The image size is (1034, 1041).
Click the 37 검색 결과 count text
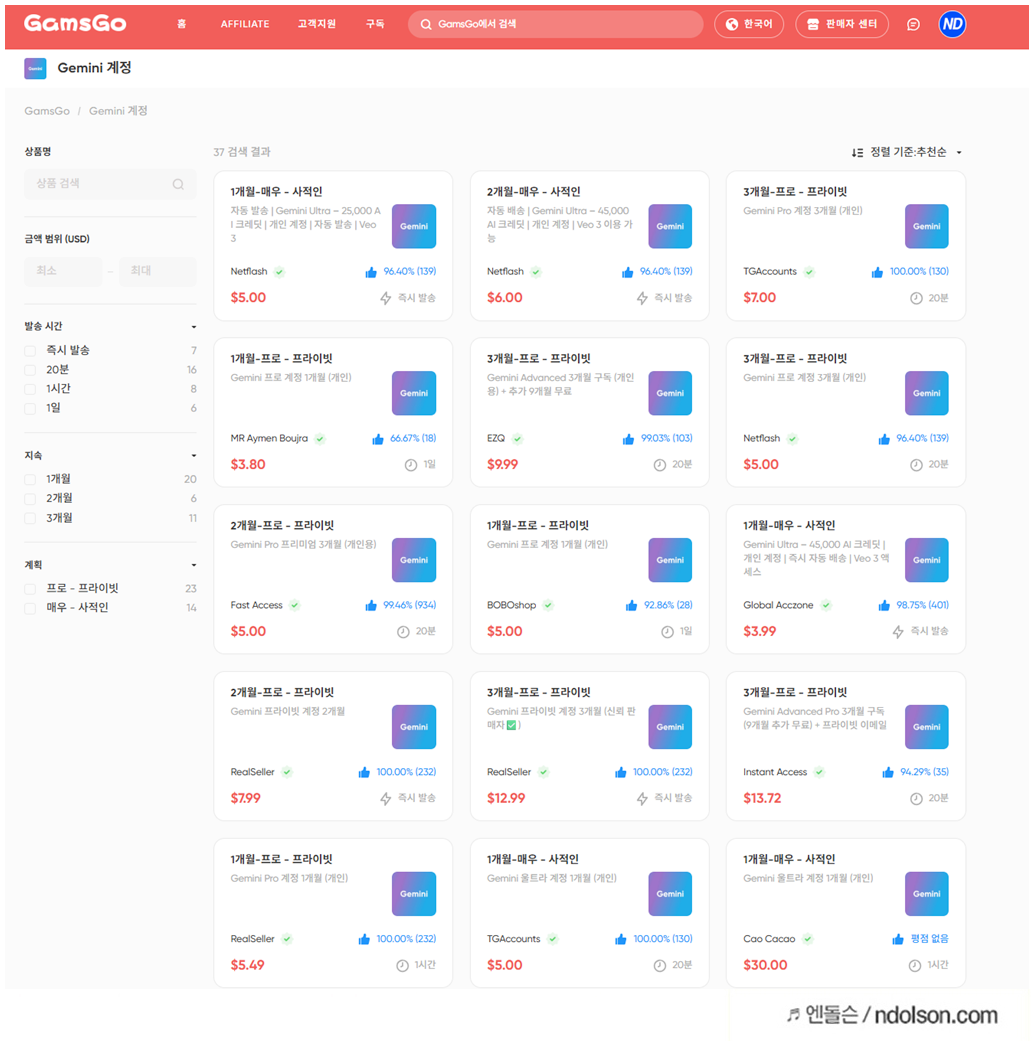(242, 152)
